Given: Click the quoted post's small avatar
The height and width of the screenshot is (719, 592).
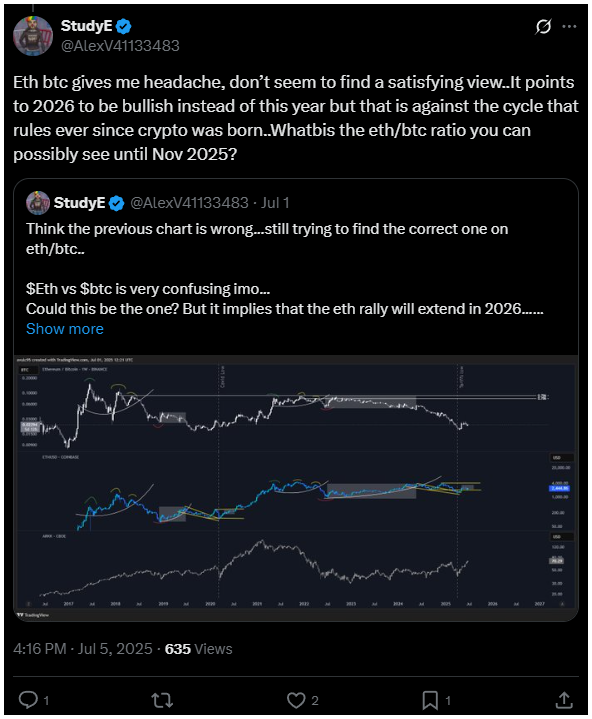Looking at the screenshot, I should [x=38, y=203].
